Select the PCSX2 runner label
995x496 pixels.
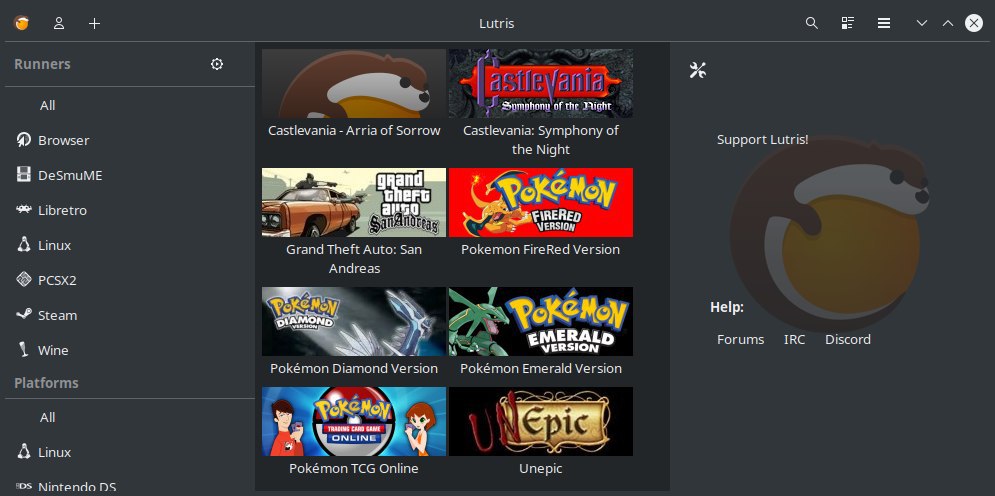coord(57,280)
